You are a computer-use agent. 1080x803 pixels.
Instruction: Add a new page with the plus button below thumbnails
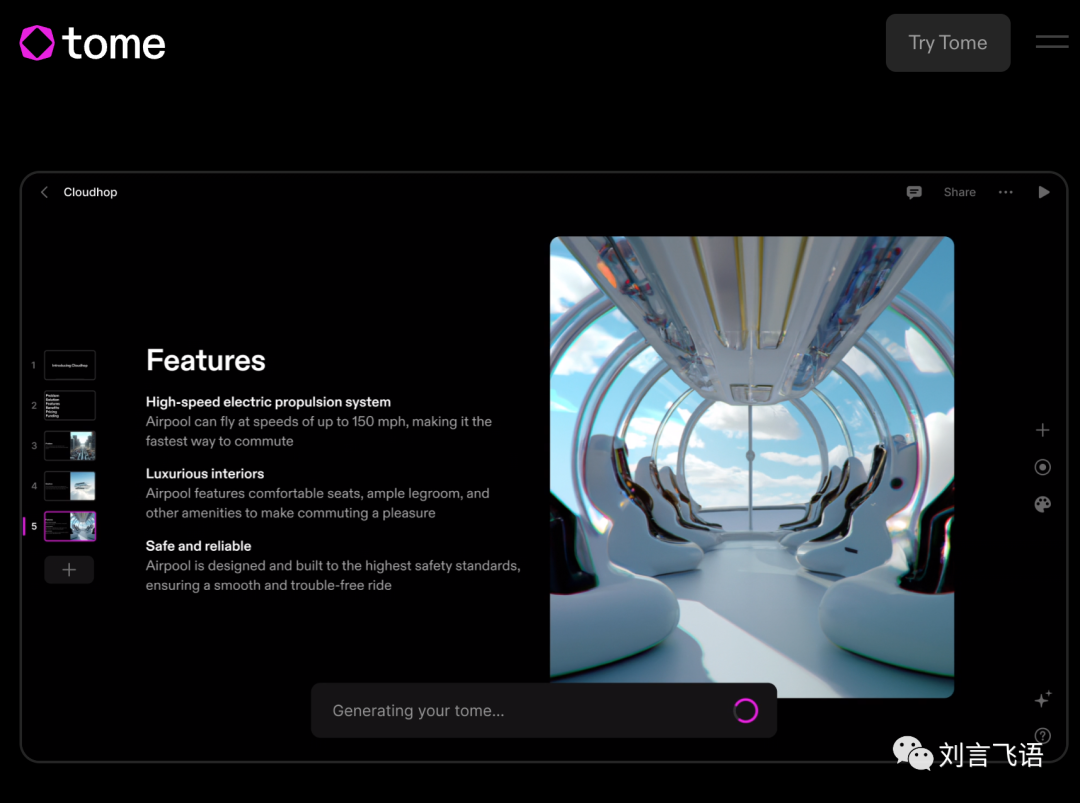pyautogui.click(x=69, y=569)
